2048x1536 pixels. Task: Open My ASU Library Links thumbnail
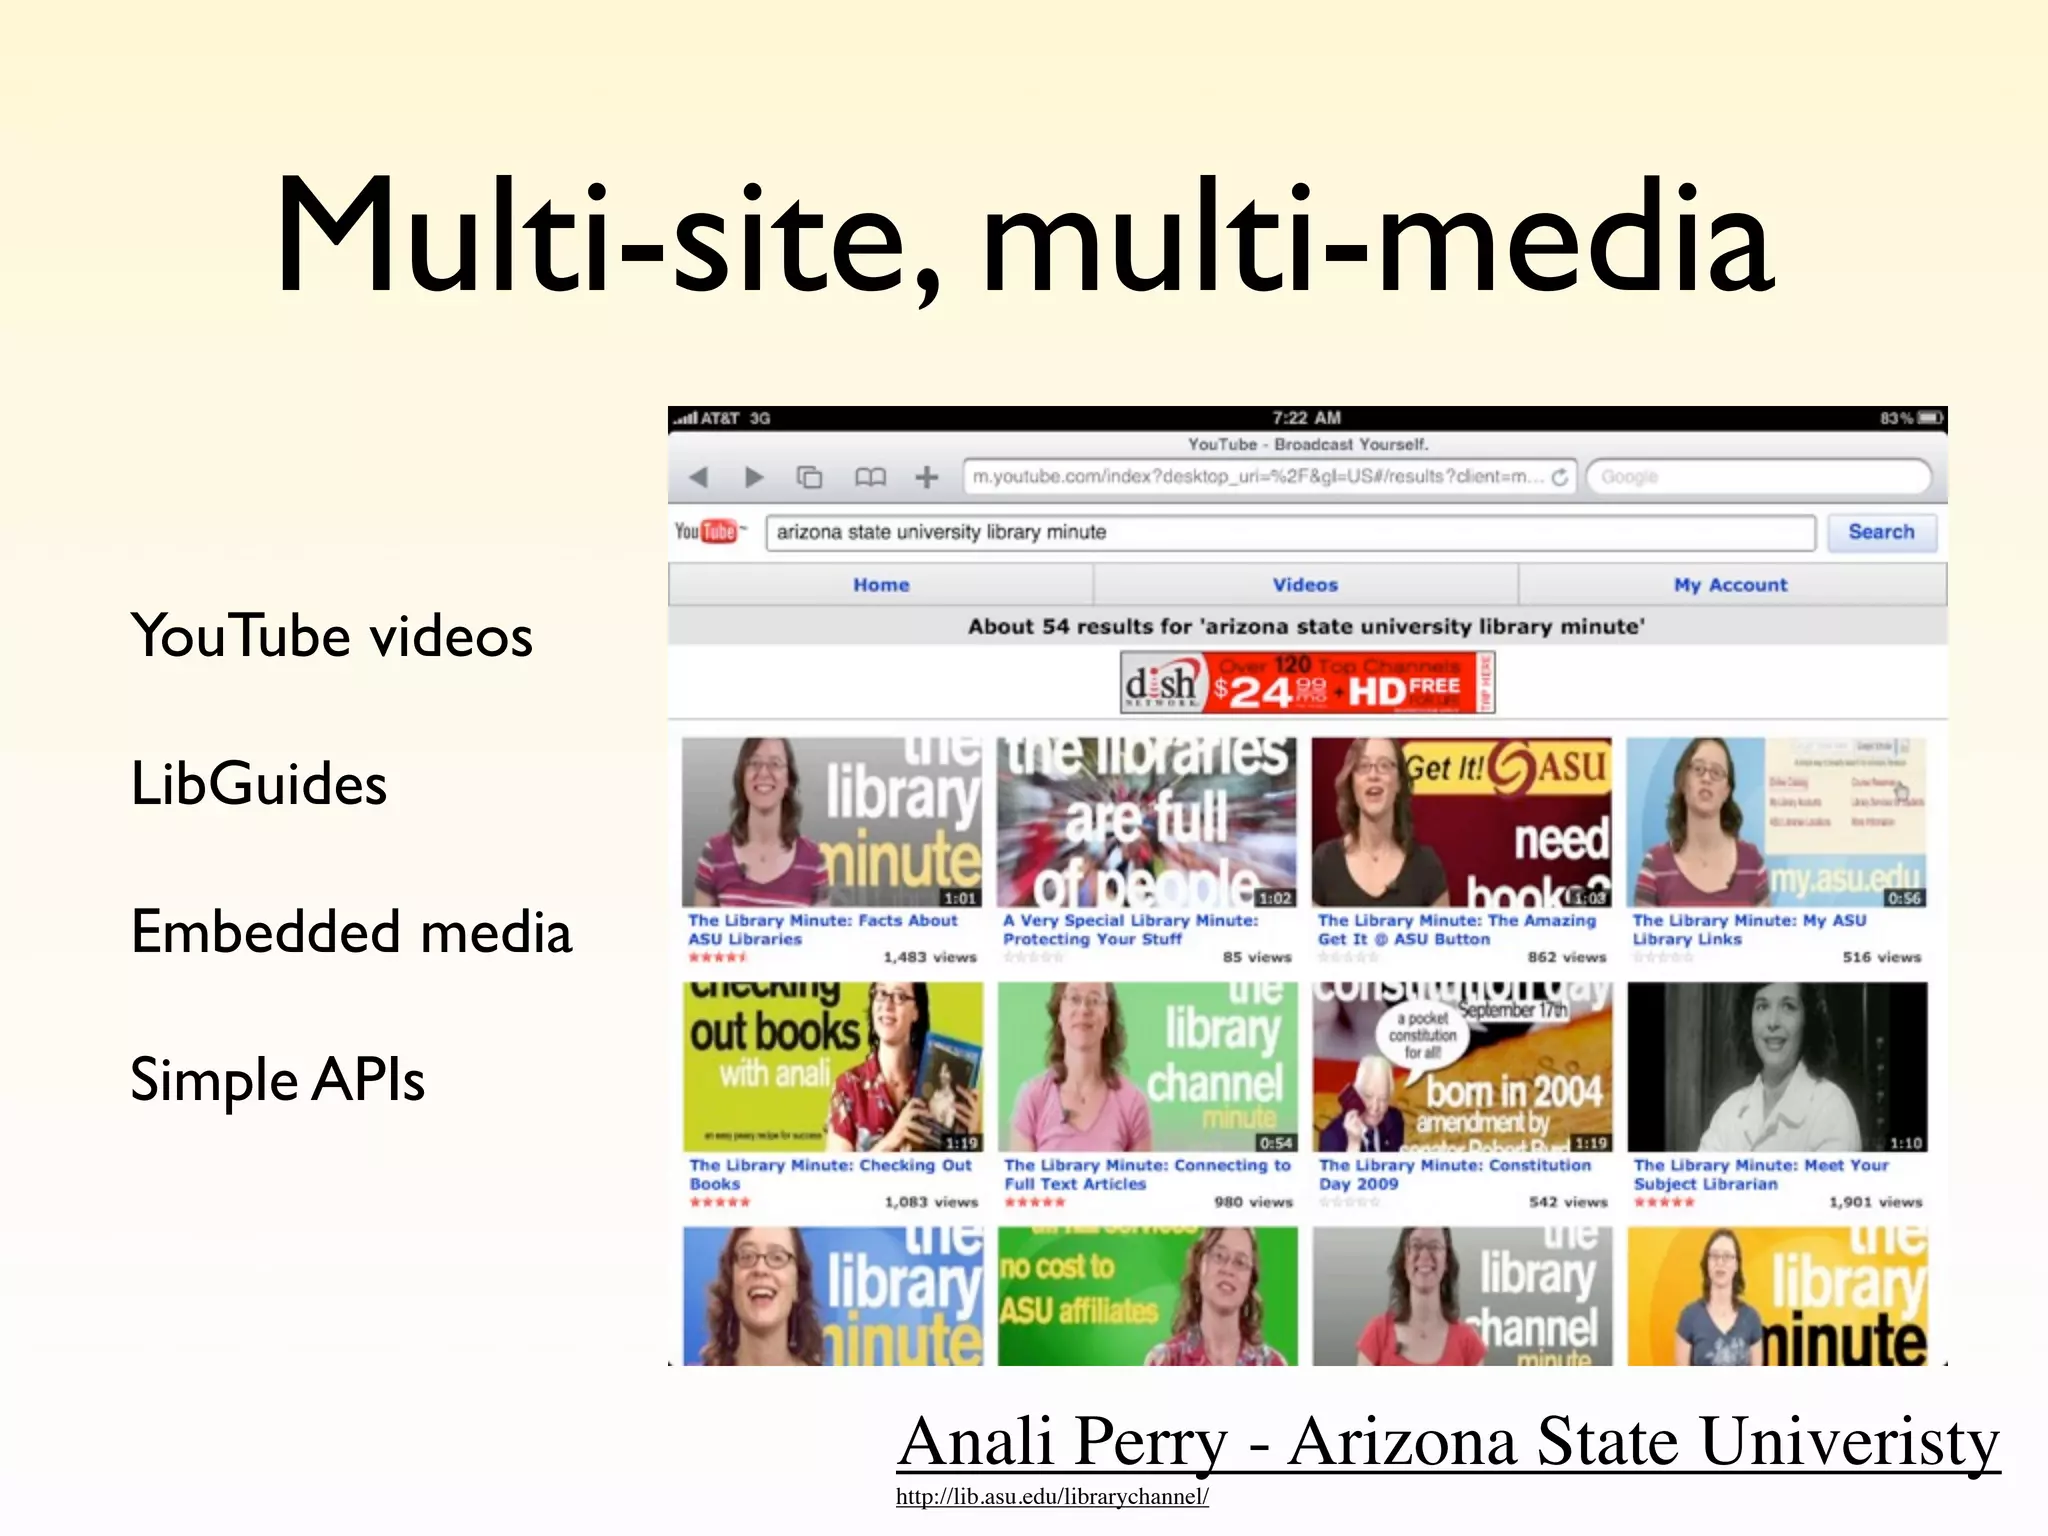click(x=1776, y=822)
